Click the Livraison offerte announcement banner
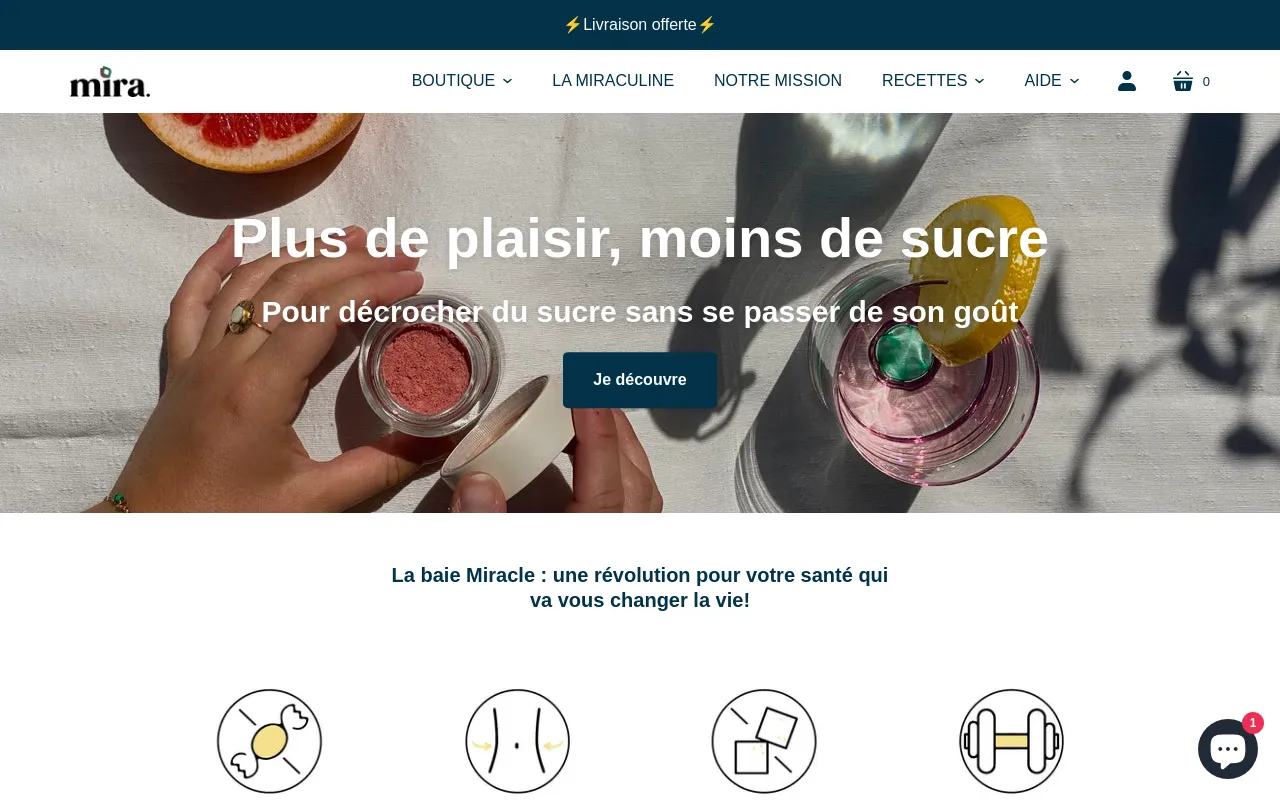Screen dimensions: 1280x800 [640, 25]
